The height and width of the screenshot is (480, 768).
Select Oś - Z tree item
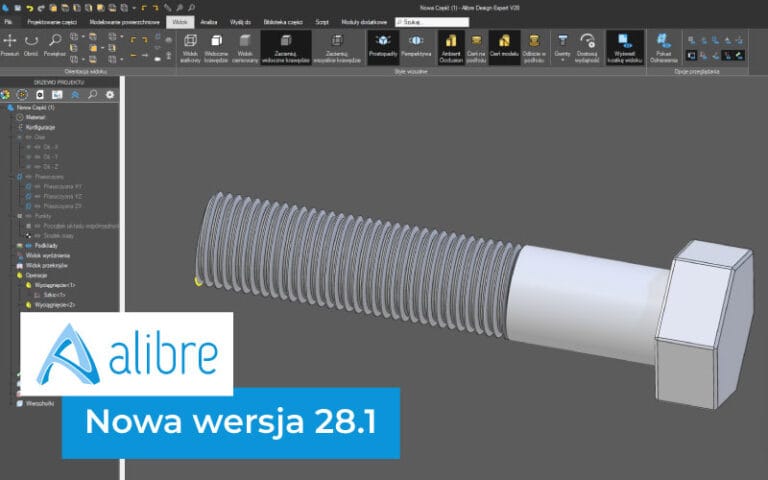(x=50, y=167)
